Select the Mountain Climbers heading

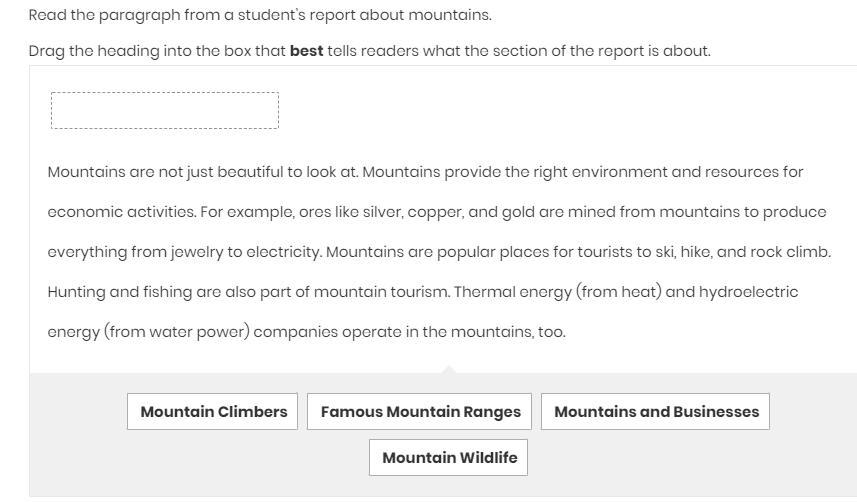click(x=213, y=412)
